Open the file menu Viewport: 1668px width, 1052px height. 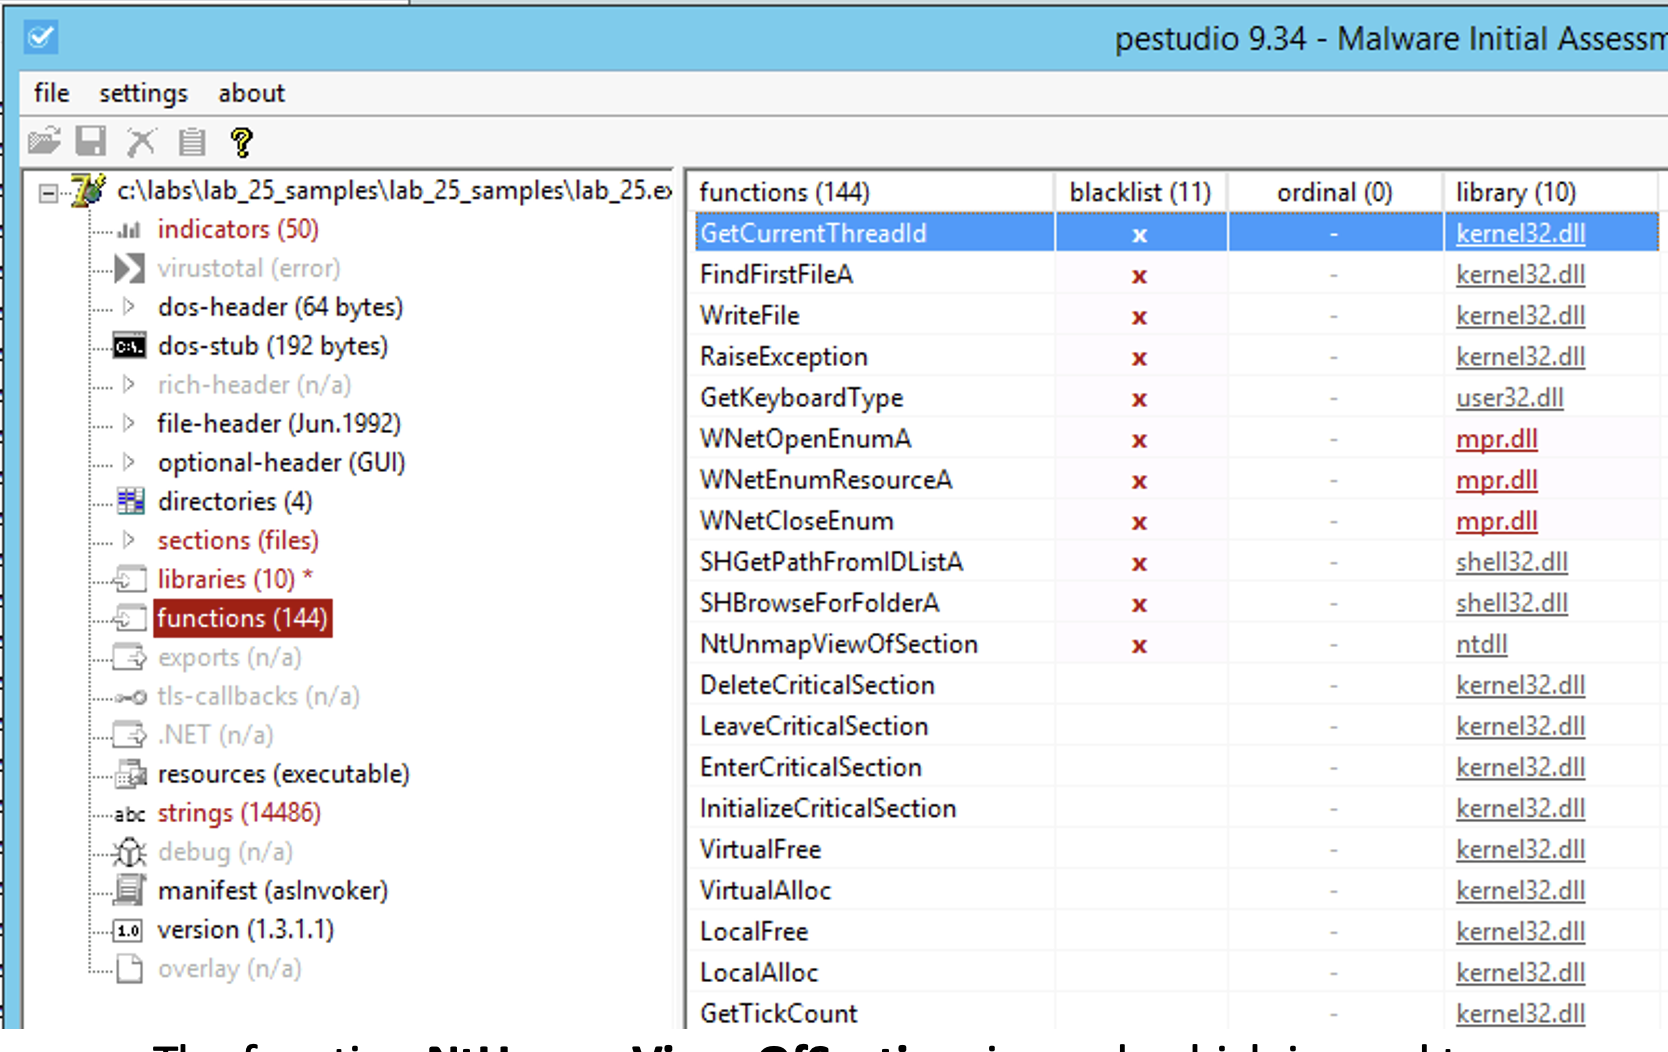[x=52, y=93]
